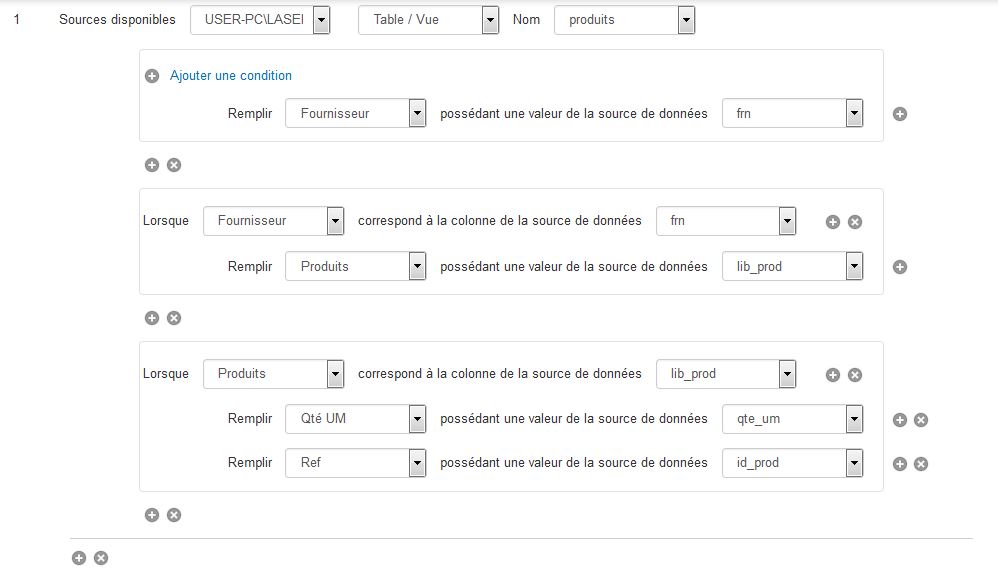
Task: Delete the Qté UM fill row
Action: coord(921,420)
